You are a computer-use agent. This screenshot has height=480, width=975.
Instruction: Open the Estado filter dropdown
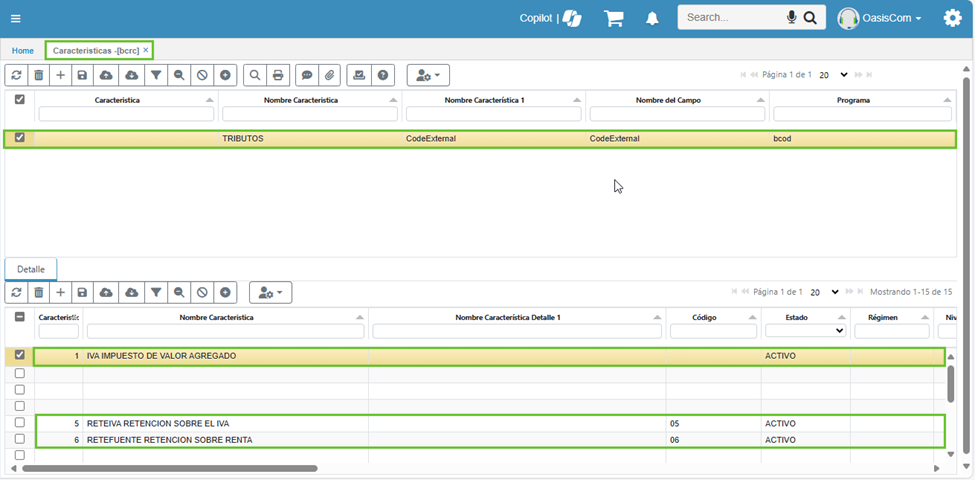pos(805,331)
